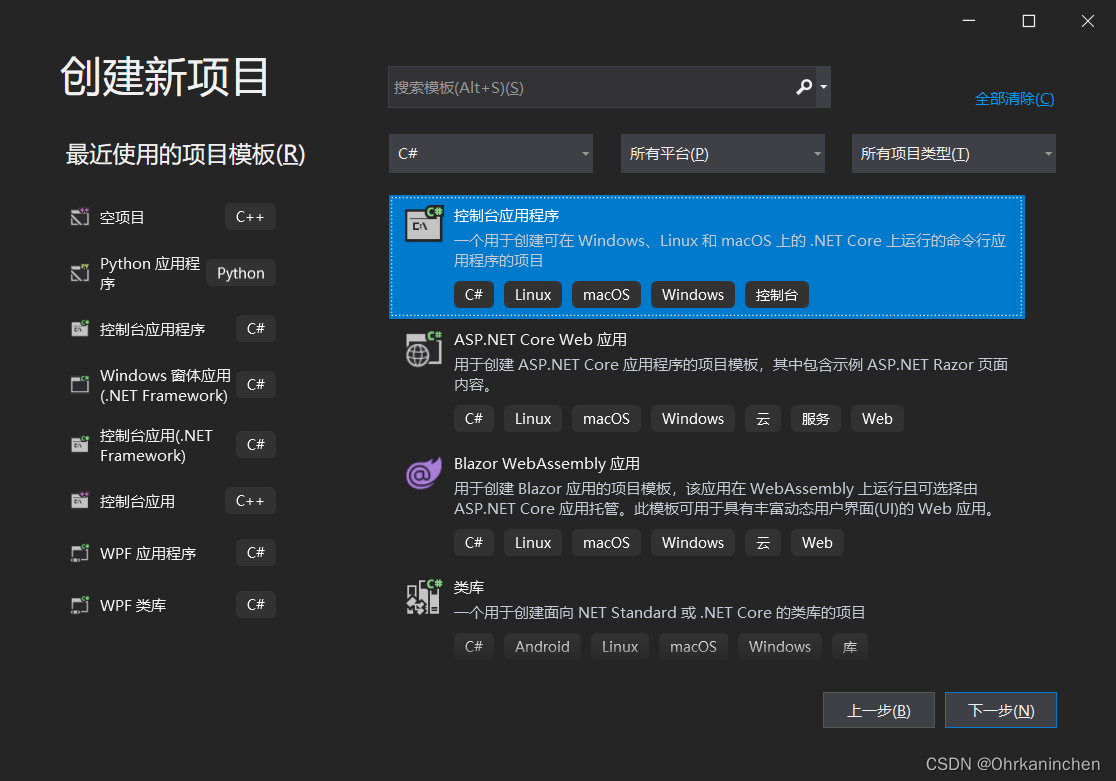Click the recent C# 控制台应用程序 icon
The width and height of the screenshot is (1116, 781).
80,328
